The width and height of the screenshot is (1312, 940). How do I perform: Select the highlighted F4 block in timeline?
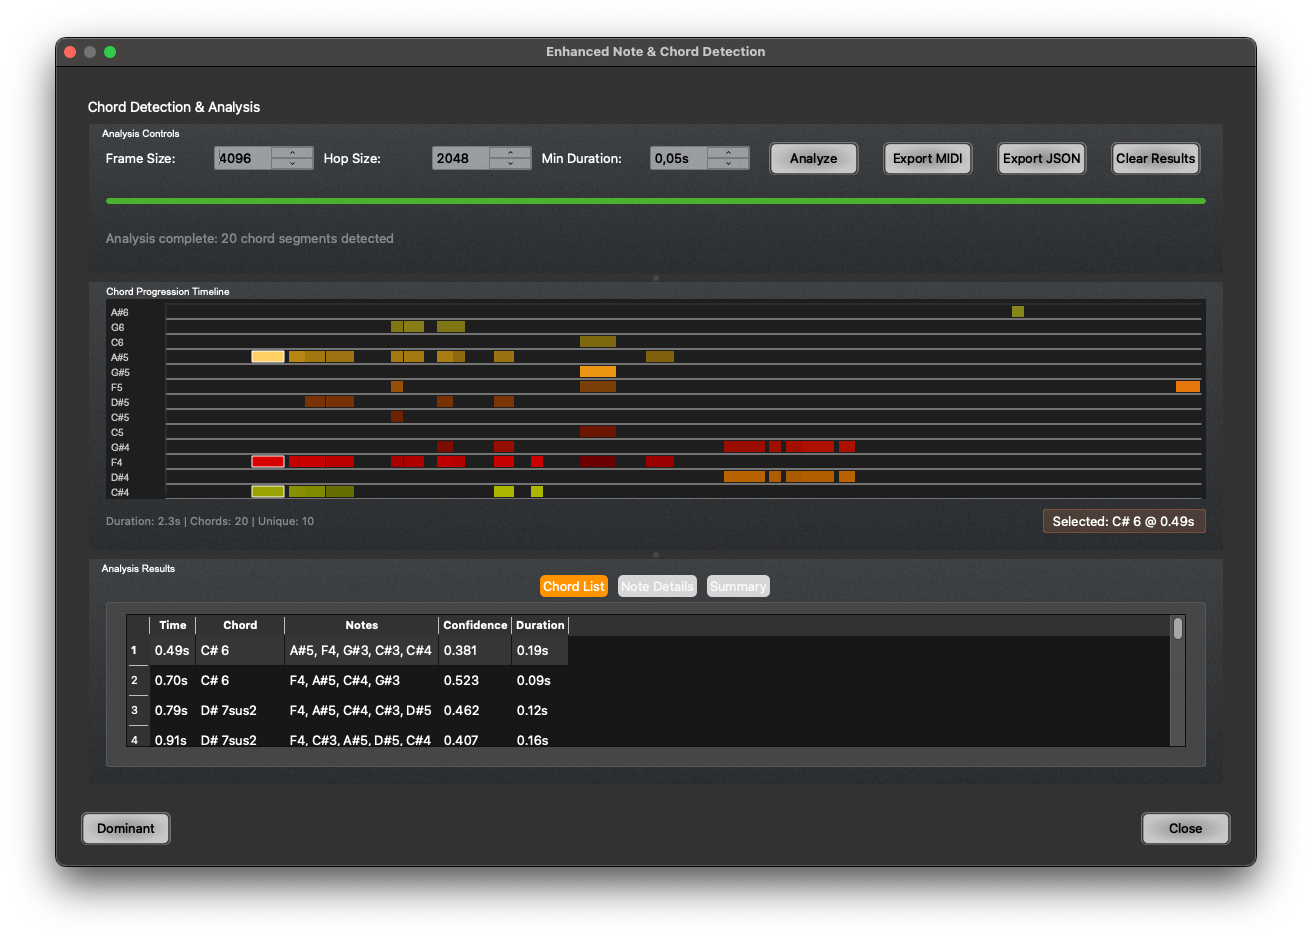pyautogui.click(x=268, y=462)
